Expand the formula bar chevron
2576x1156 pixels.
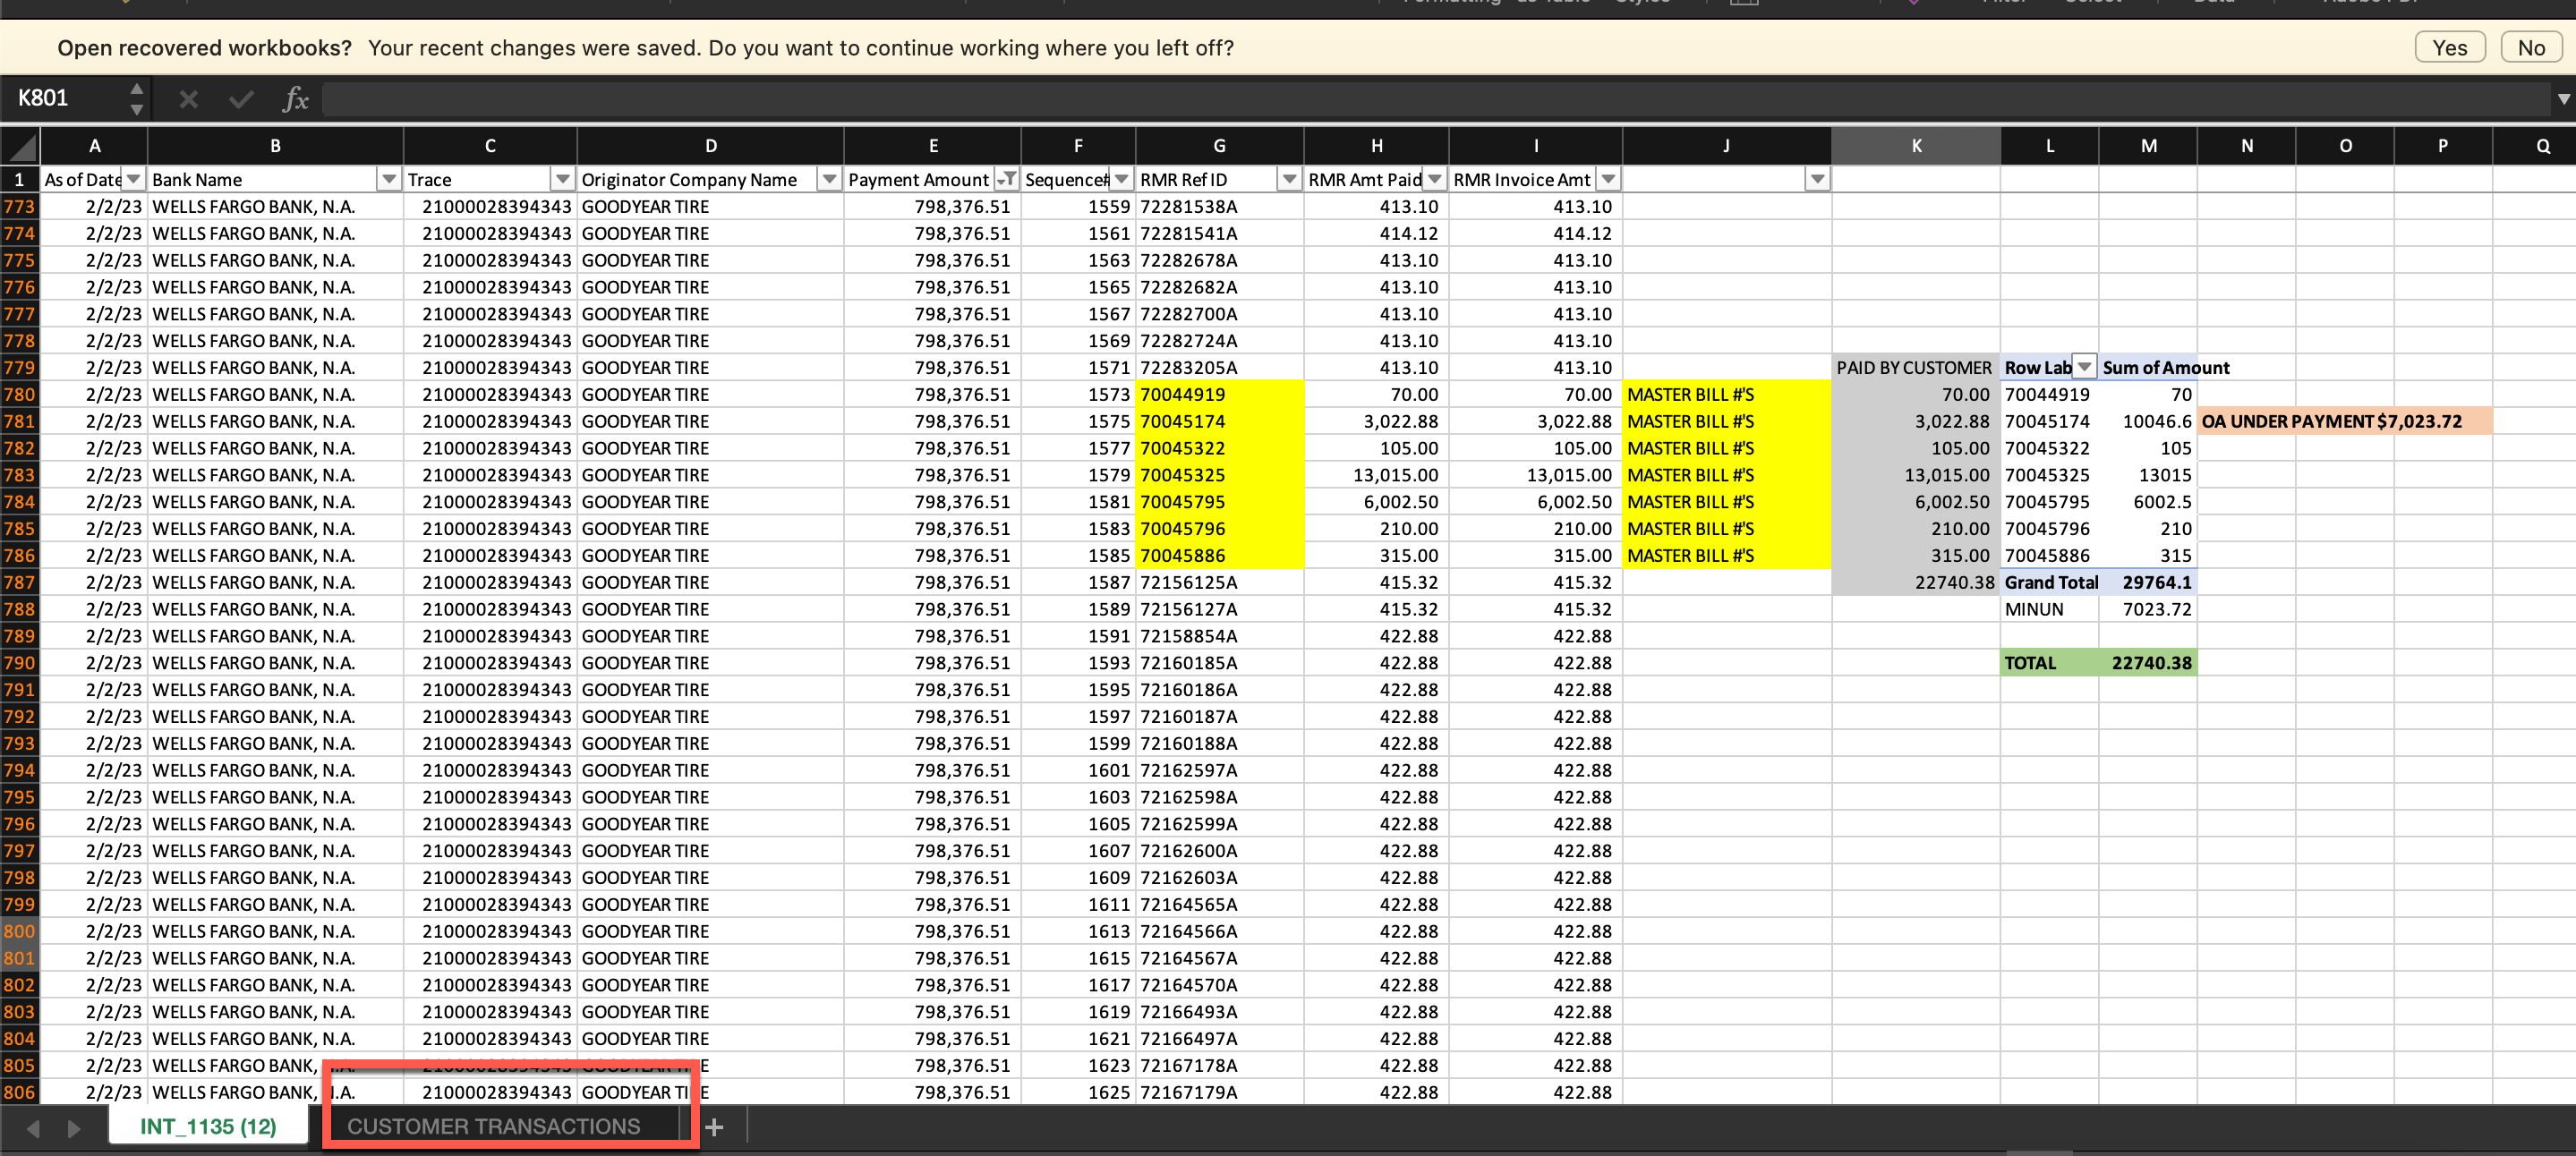pos(2563,99)
